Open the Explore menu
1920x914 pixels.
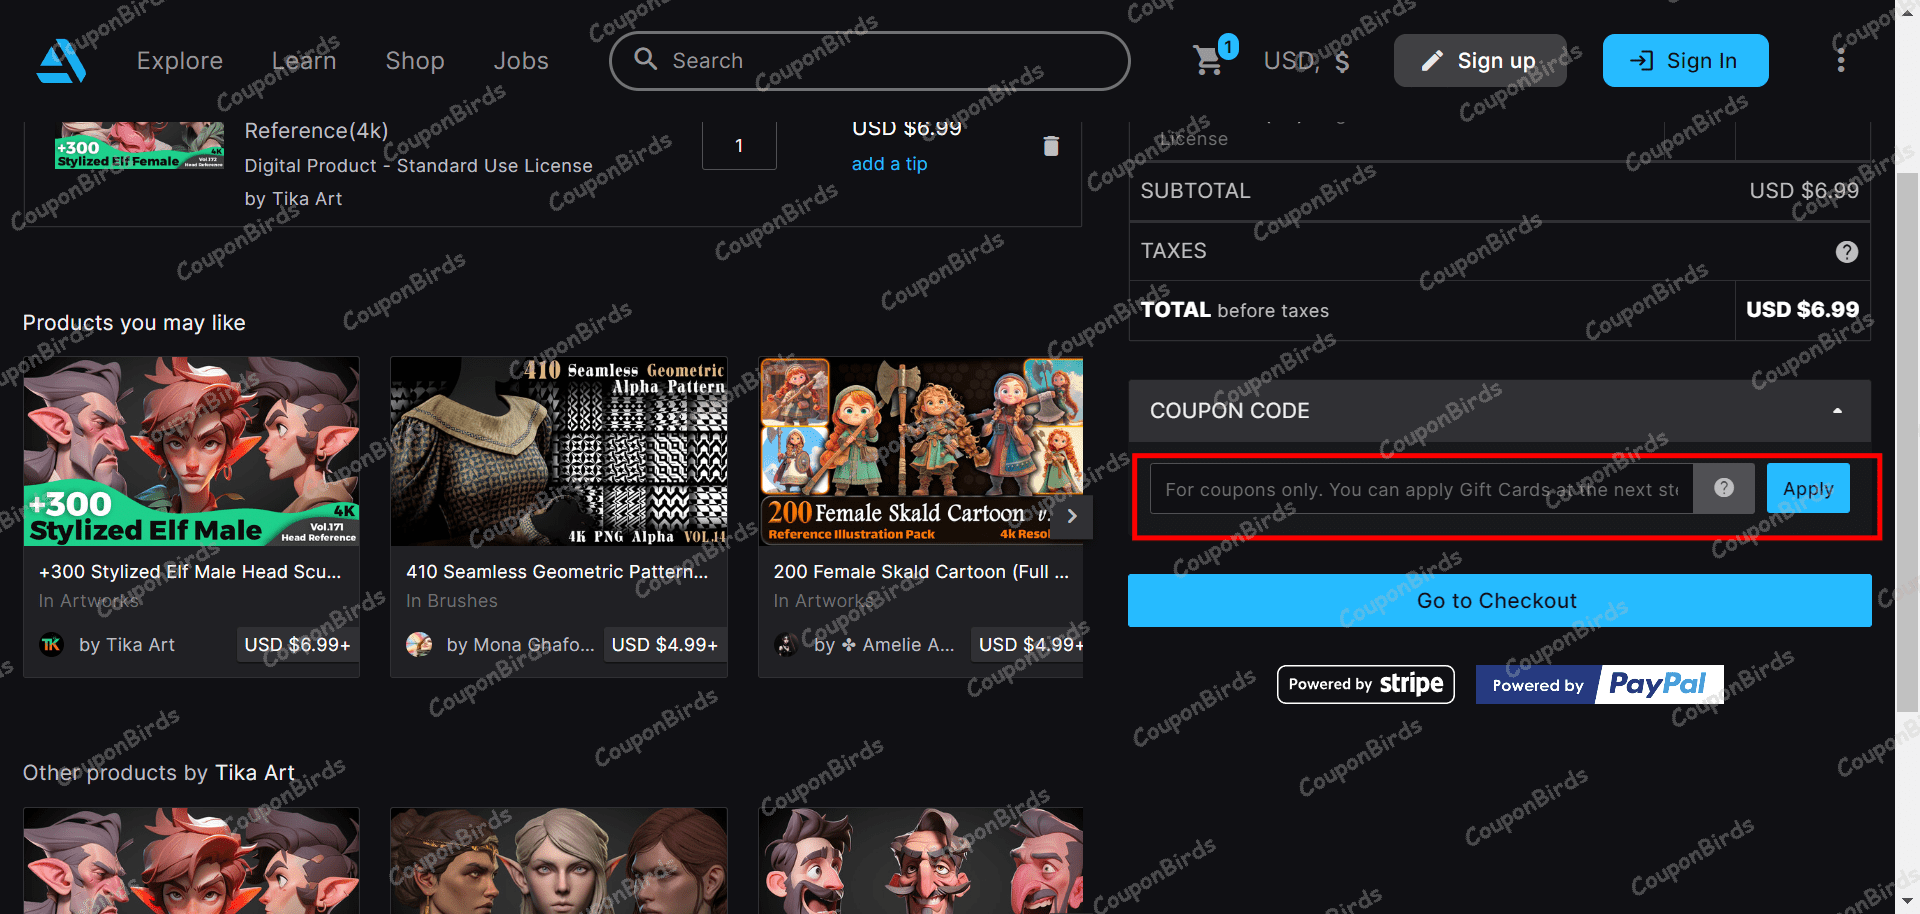(179, 60)
